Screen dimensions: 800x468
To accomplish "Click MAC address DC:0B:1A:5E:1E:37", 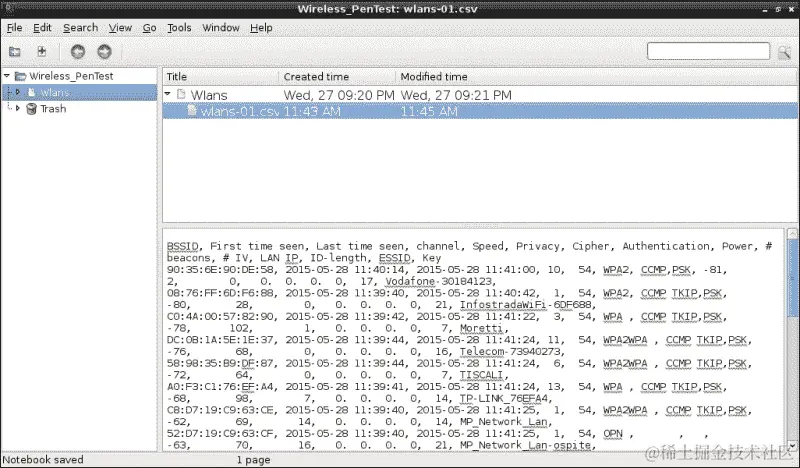I will (221, 340).
